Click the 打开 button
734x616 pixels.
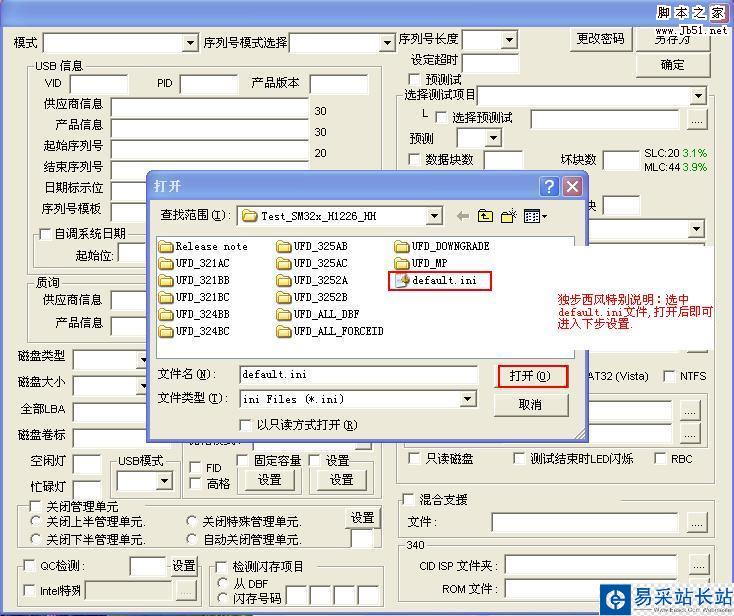532,376
